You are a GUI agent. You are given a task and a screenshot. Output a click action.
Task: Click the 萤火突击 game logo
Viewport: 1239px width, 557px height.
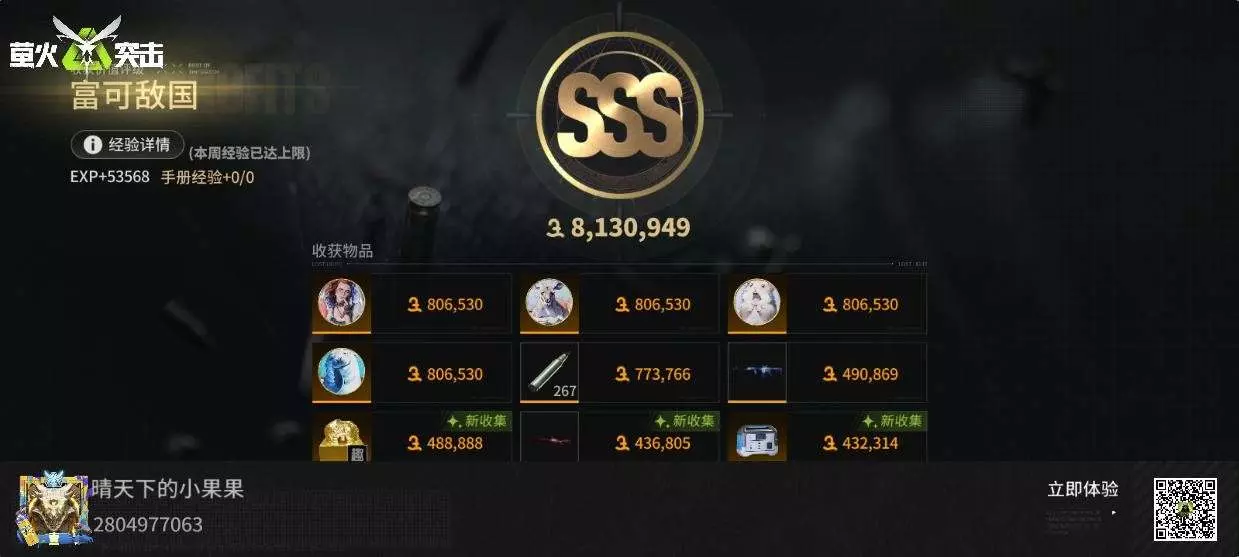coord(87,44)
